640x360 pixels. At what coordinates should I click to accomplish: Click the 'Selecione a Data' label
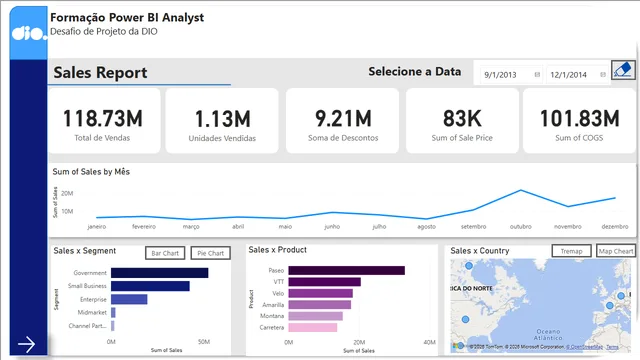coord(415,71)
